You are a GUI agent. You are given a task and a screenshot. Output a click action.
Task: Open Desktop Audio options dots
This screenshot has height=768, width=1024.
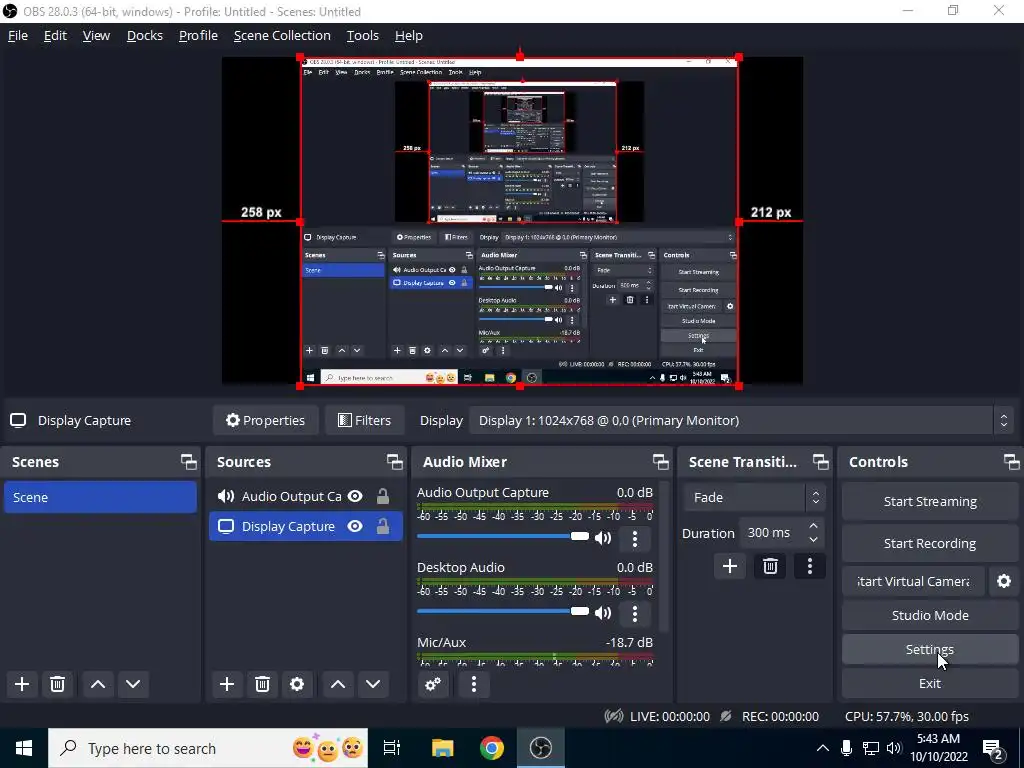coord(635,613)
